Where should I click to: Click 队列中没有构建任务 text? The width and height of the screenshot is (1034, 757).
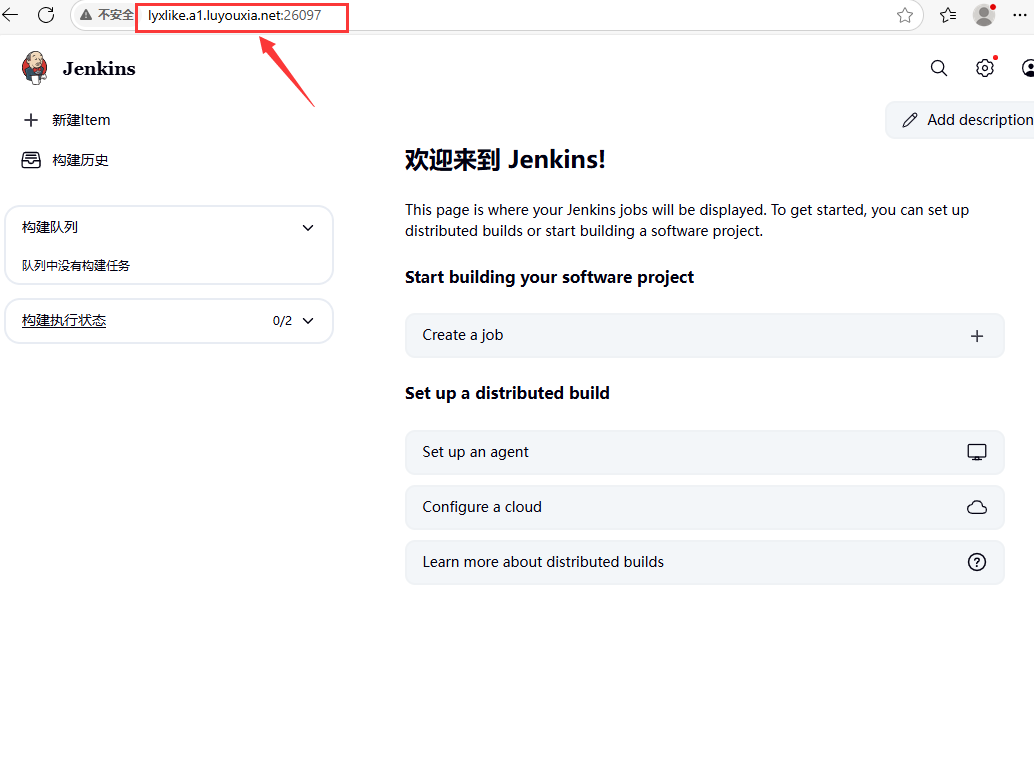[76, 266]
